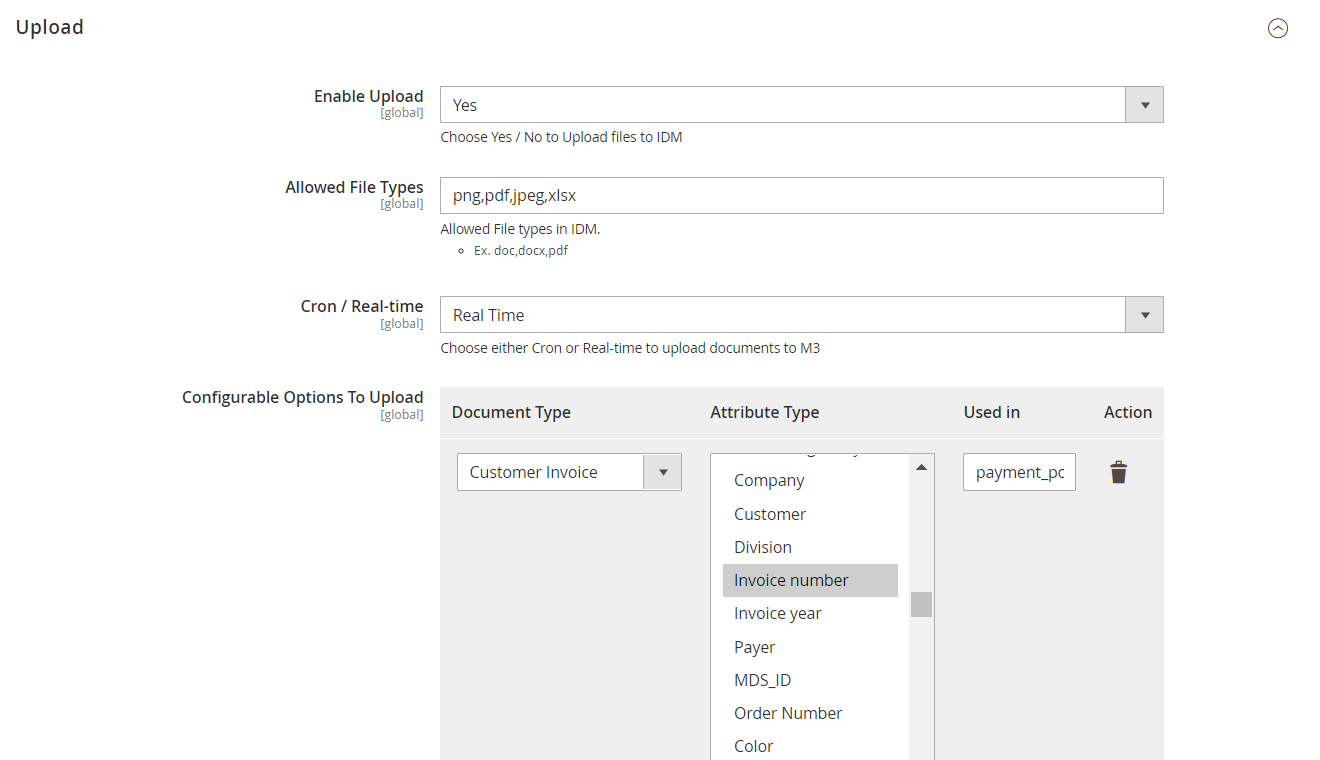Click the attribute list scroll-up arrow
Image resolution: width=1320 pixels, height=760 pixels.
pyautogui.click(x=921, y=467)
